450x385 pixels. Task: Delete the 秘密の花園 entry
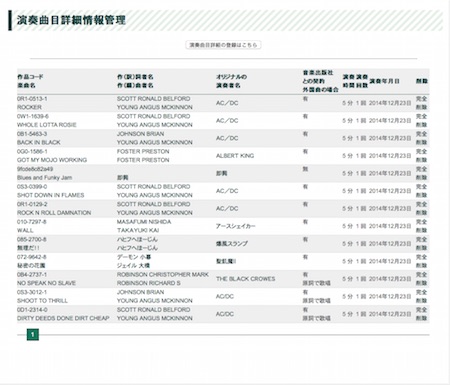(421, 261)
